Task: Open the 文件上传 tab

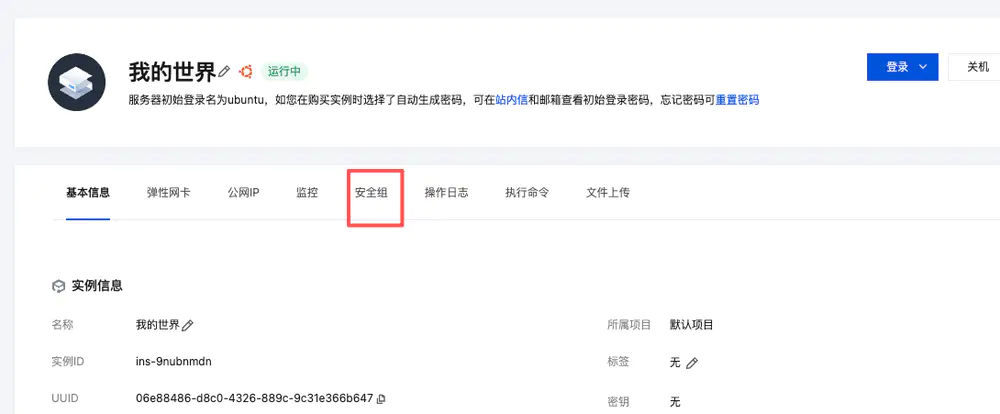Action: click(608, 193)
